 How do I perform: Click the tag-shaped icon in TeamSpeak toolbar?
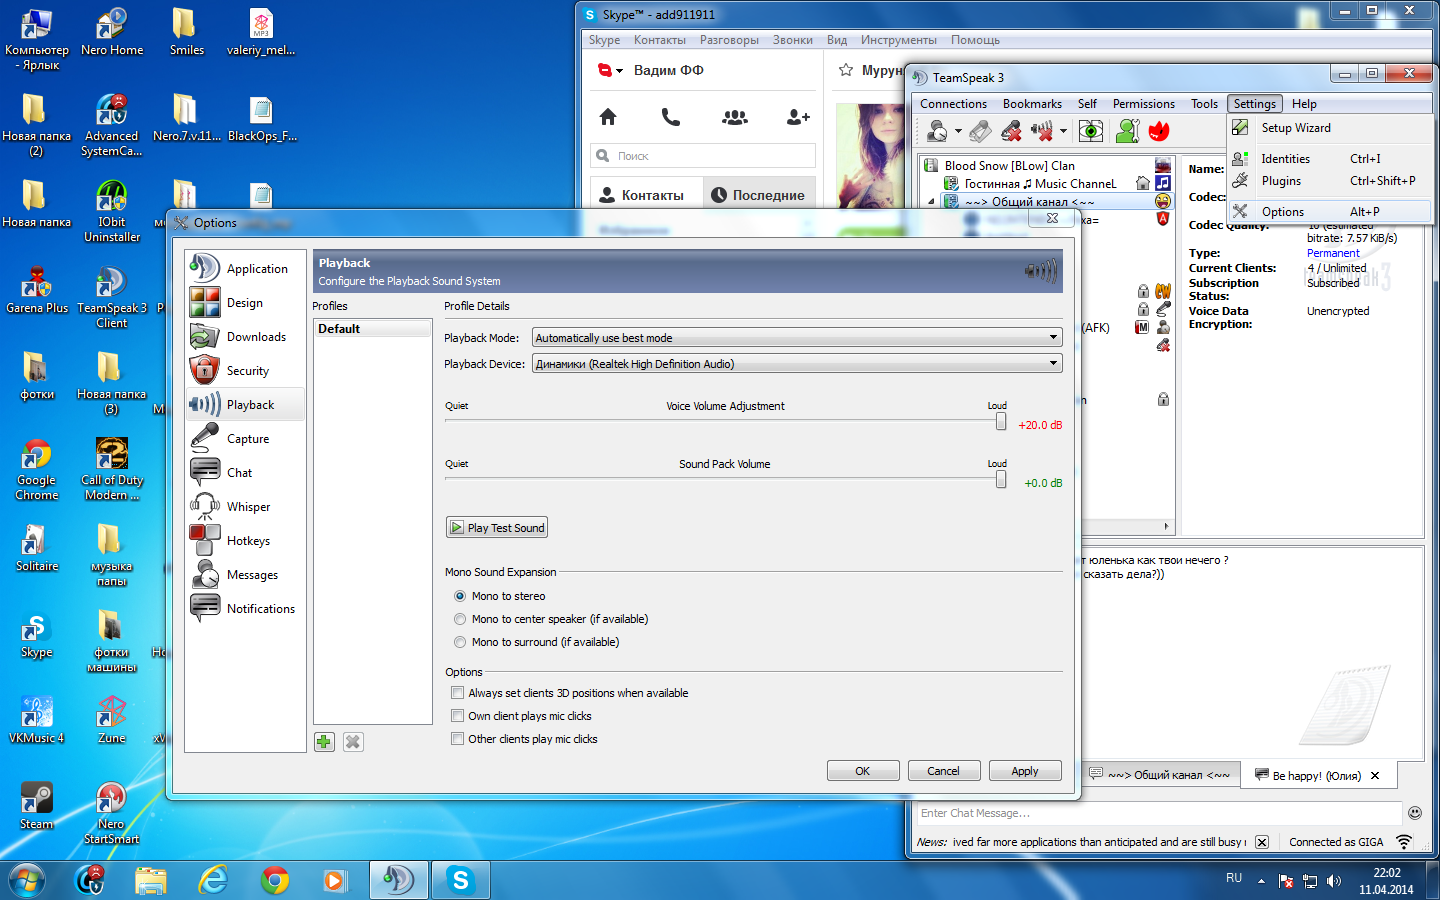pos(981,131)
